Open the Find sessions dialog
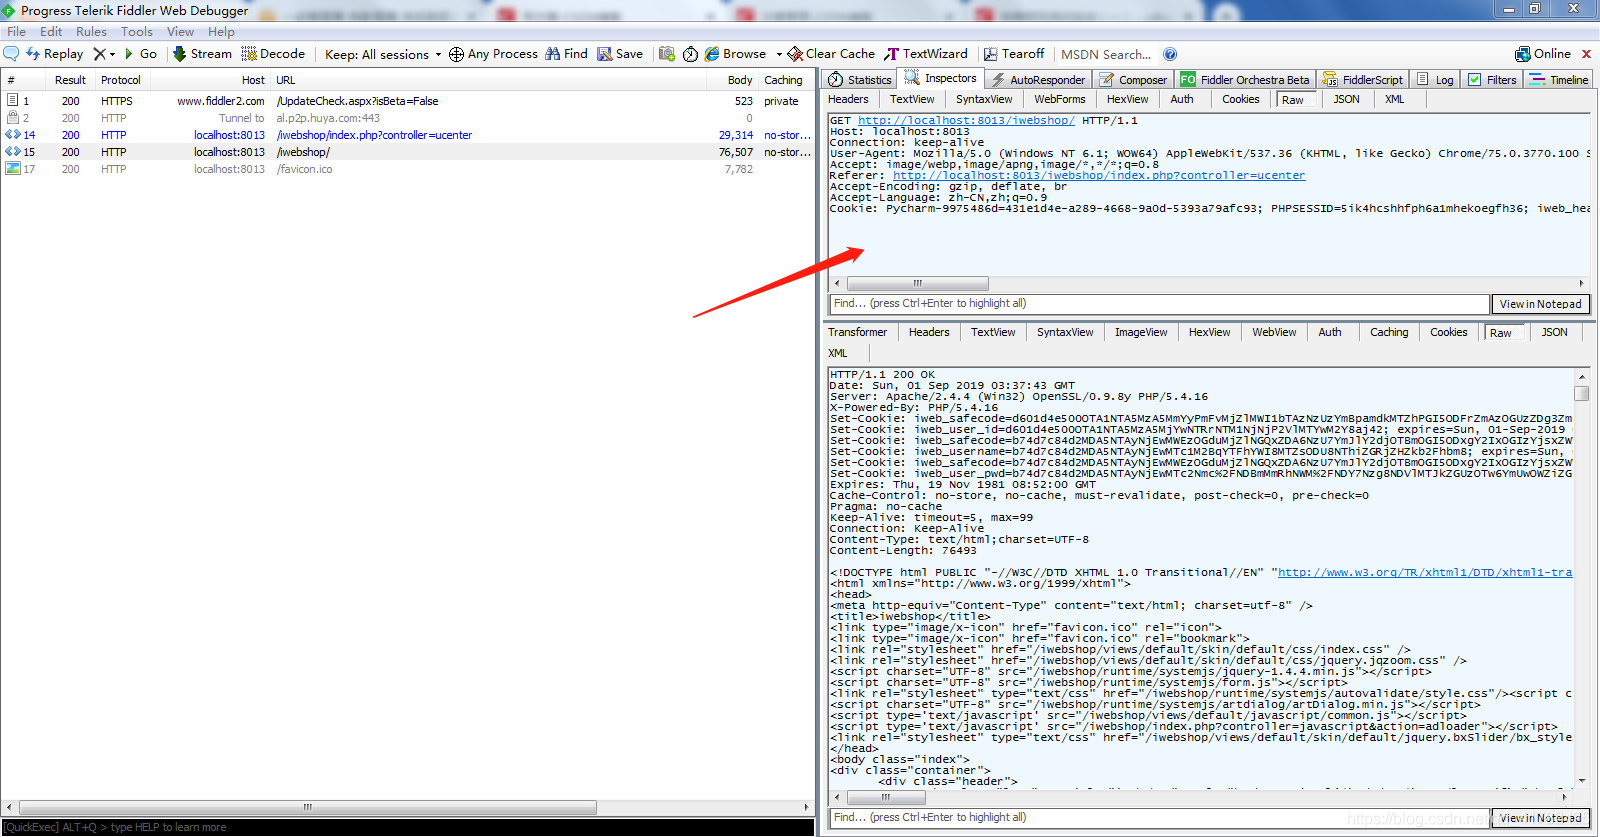The height and width of the screenshot is (837, 1600). tap(566, 54)
